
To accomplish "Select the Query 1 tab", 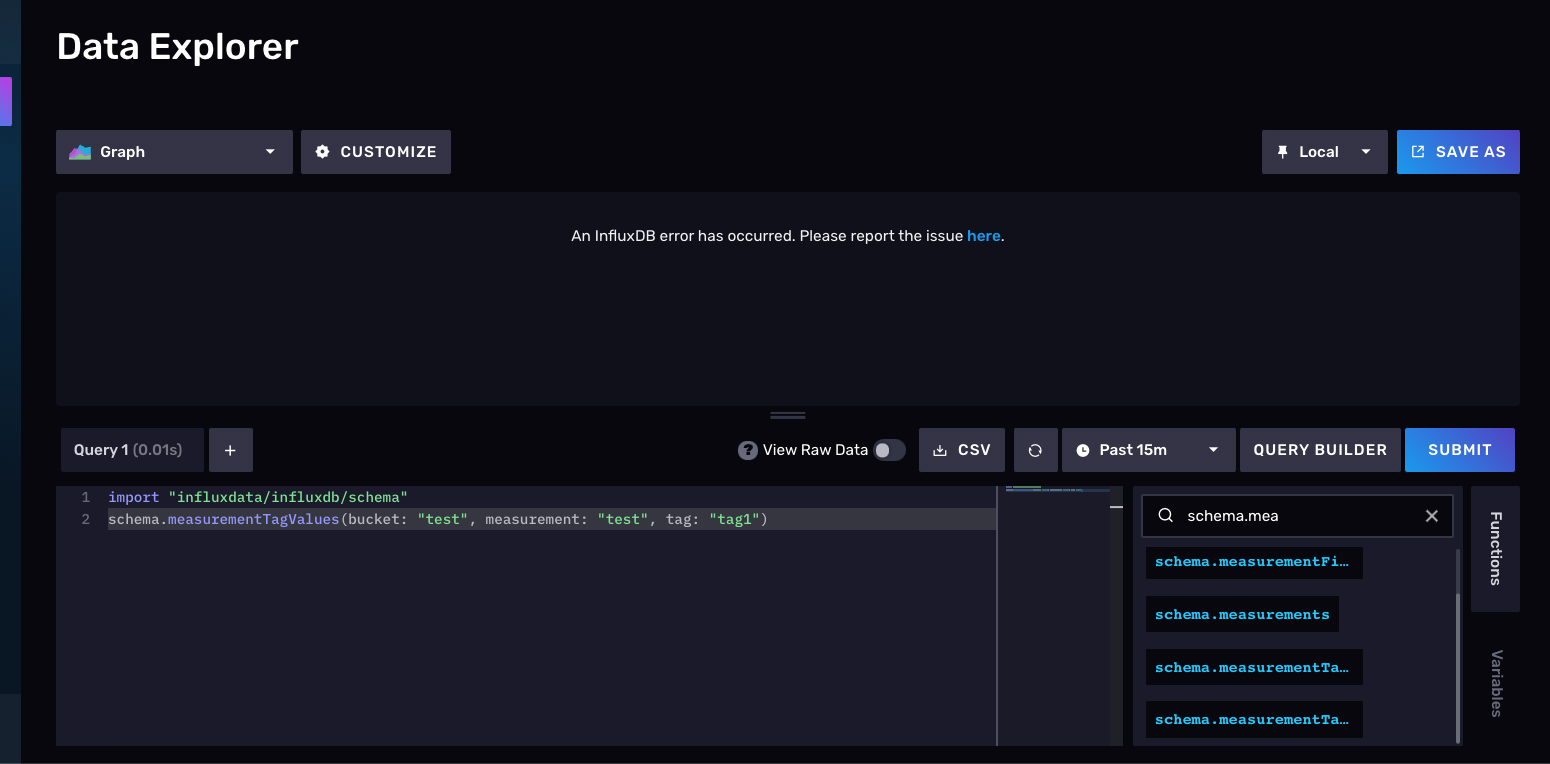I will click(x=131, y=449).
